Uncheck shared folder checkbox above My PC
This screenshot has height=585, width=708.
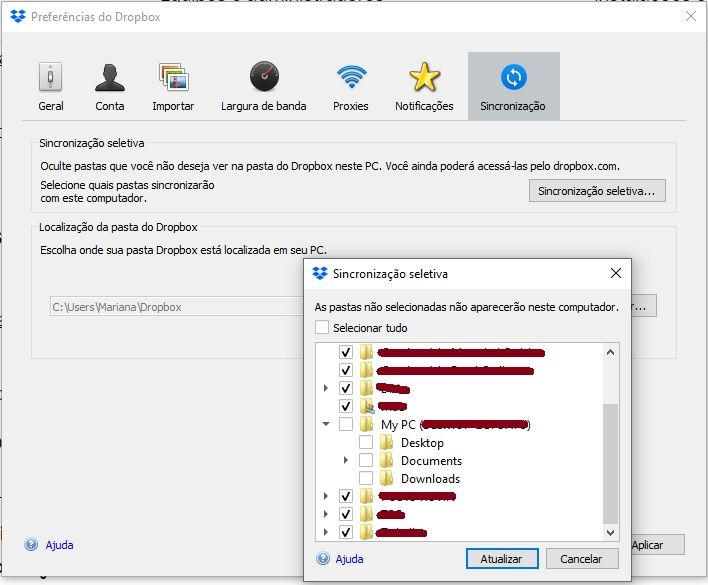tap(346, 406)
